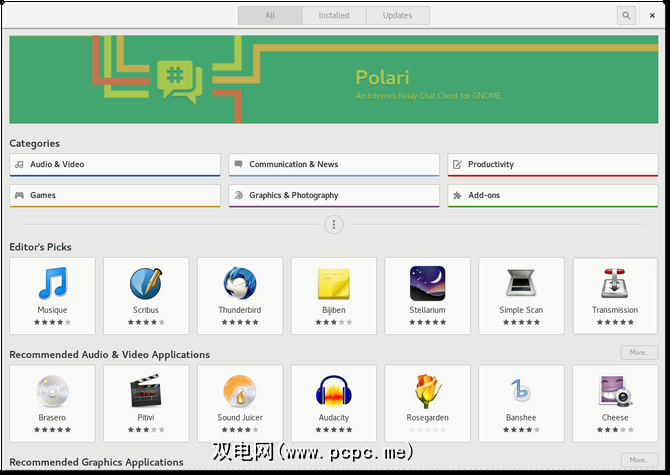Open the Bijiben sticky note icon
The image size is (670, 475).
[x=334, y=283]
